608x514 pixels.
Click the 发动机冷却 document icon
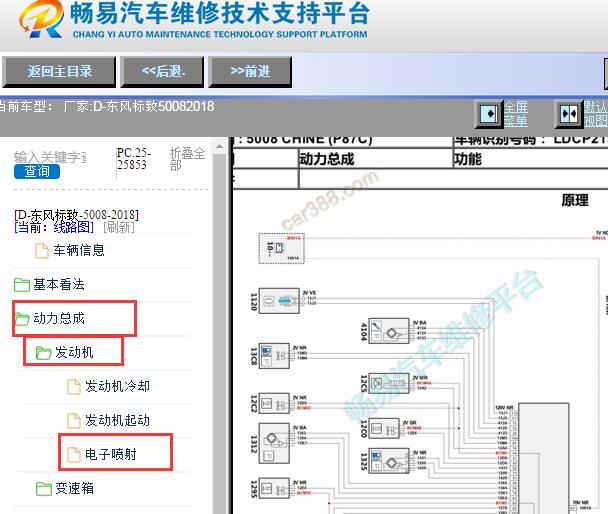tap(74, 387)
